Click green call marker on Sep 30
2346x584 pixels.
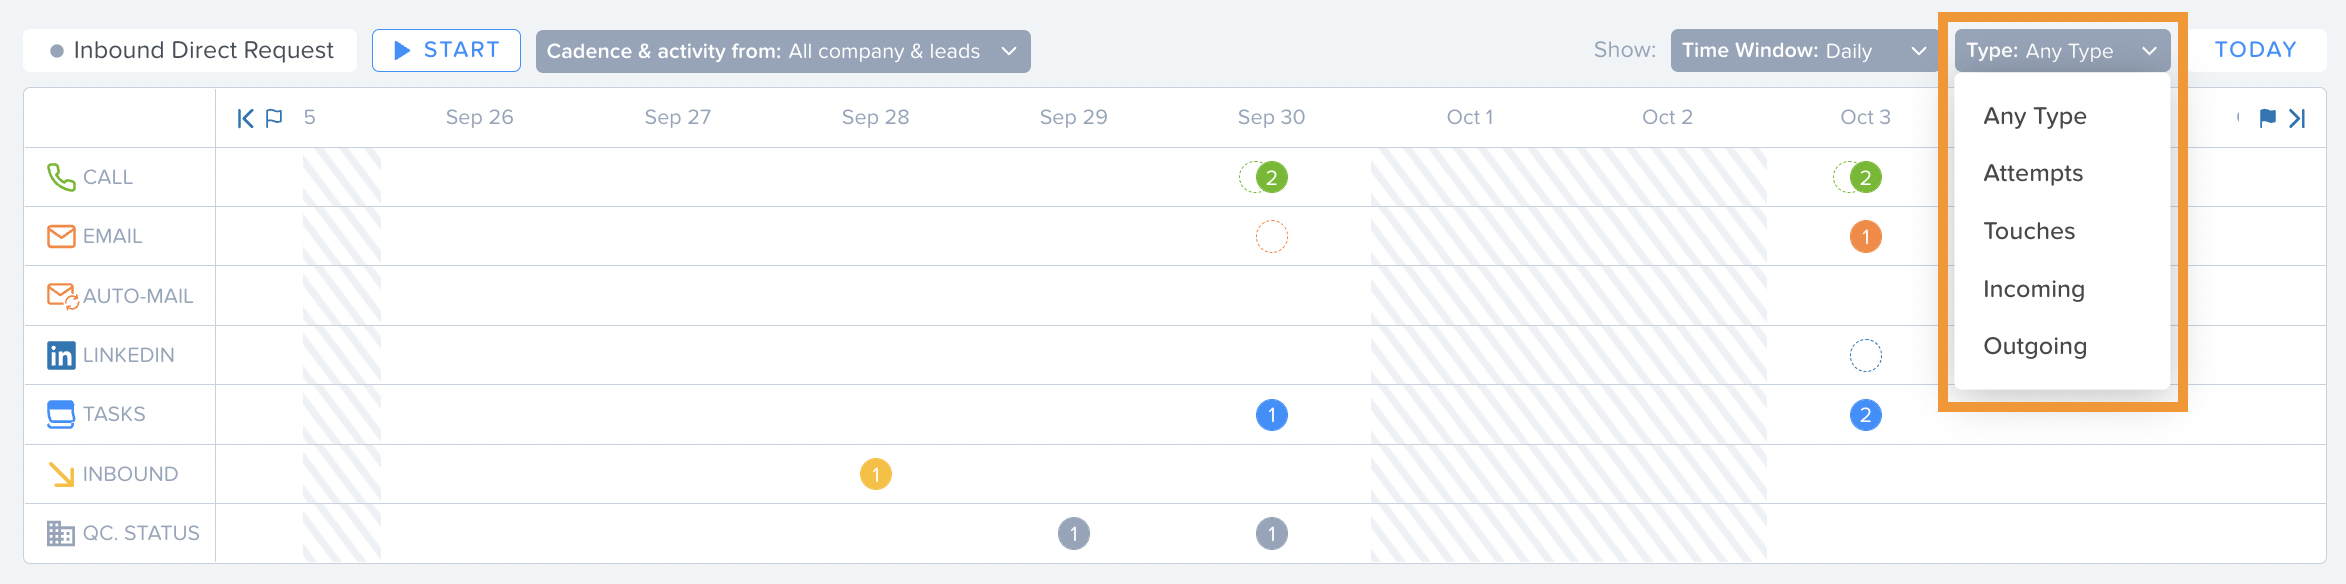(x=1272, y=177)
